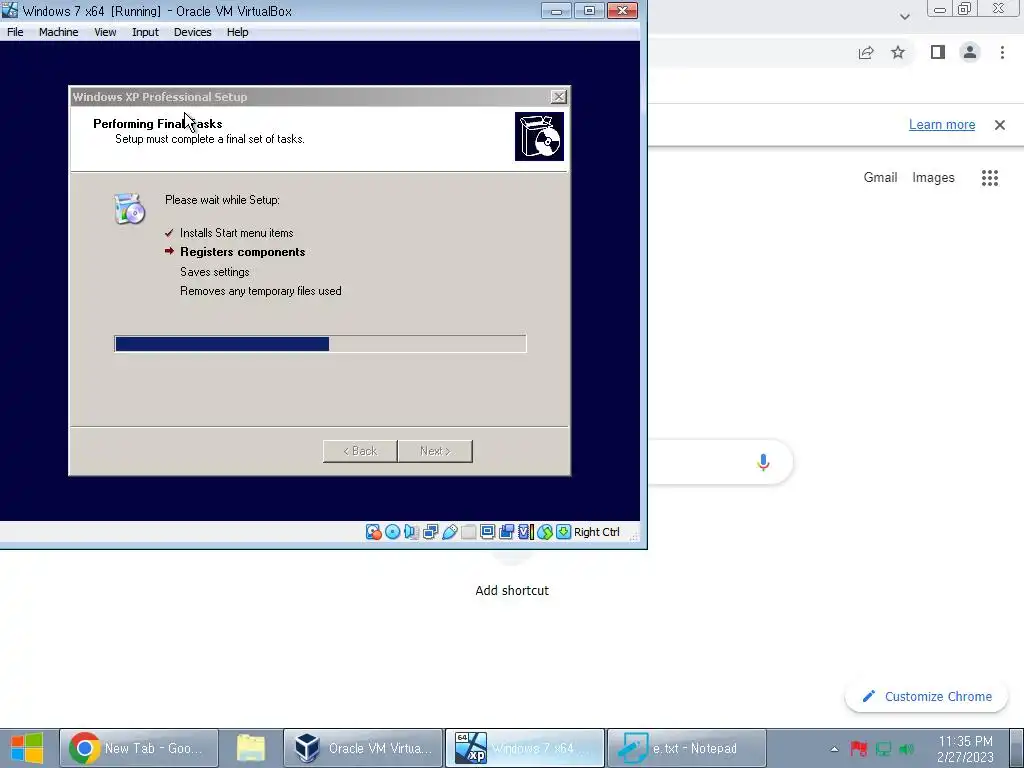Switch to New Tab Google Chrome taskbar item
The width and height of the screenshot is (1024, 768).
click(x=139, y=748)
